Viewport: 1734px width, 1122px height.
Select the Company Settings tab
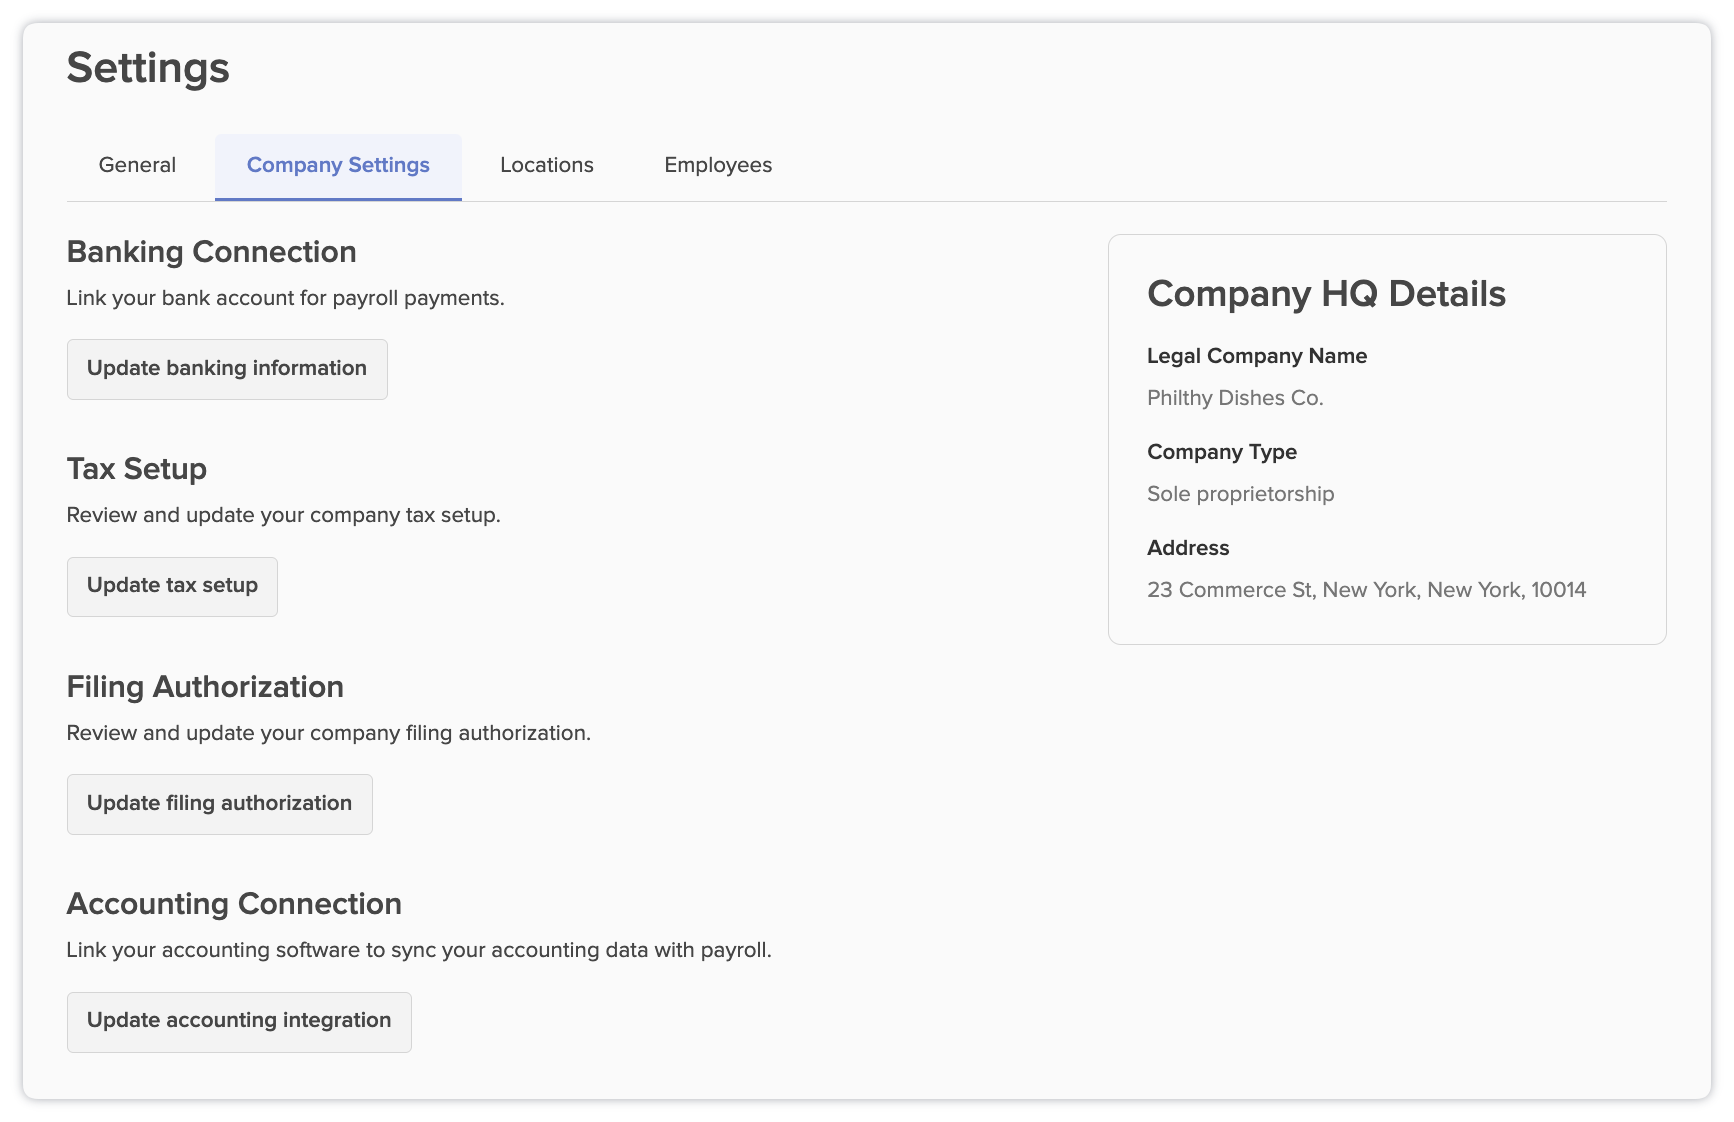(338, 166)
